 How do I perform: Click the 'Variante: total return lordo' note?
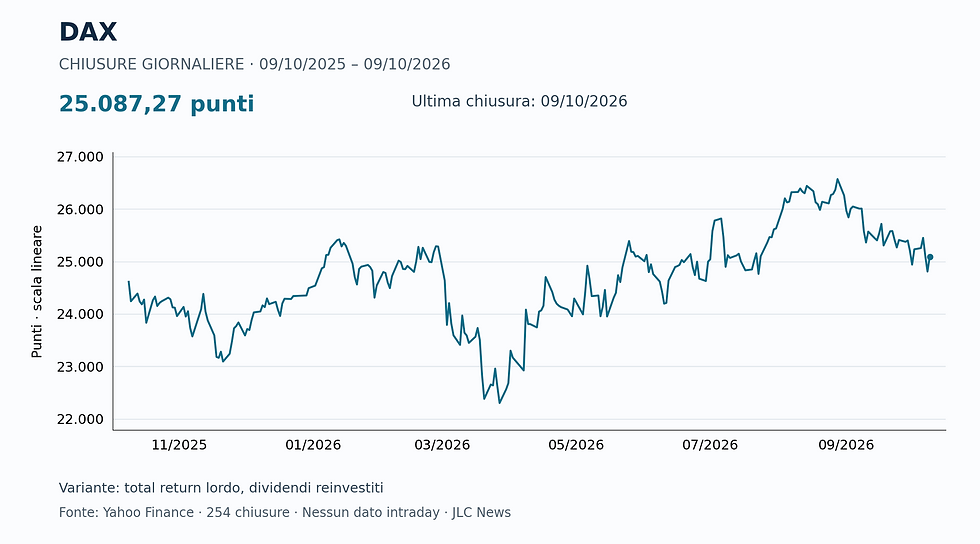pos(221,488)
